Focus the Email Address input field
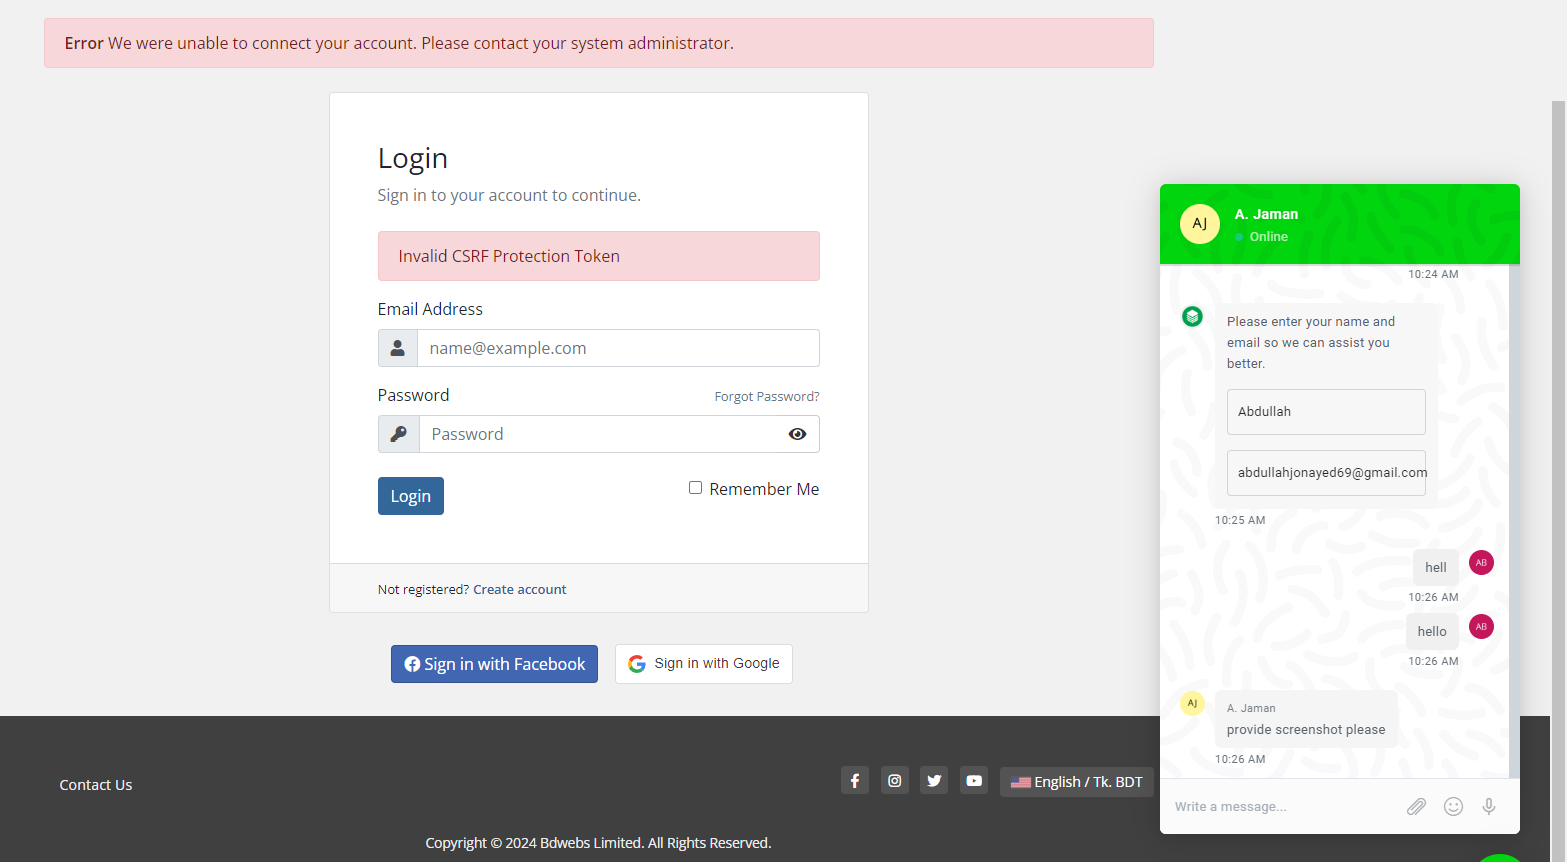The width and height of the screenshot is (1567, 862). point(618,348)
